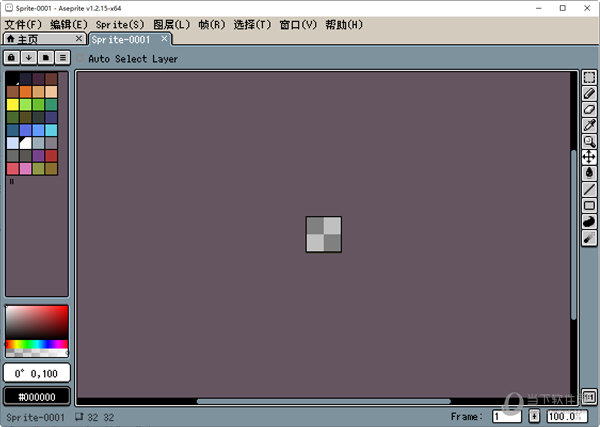Open the palette sort arrow menu
Viewport: 600px width, 427px height.
coord(29,58)
